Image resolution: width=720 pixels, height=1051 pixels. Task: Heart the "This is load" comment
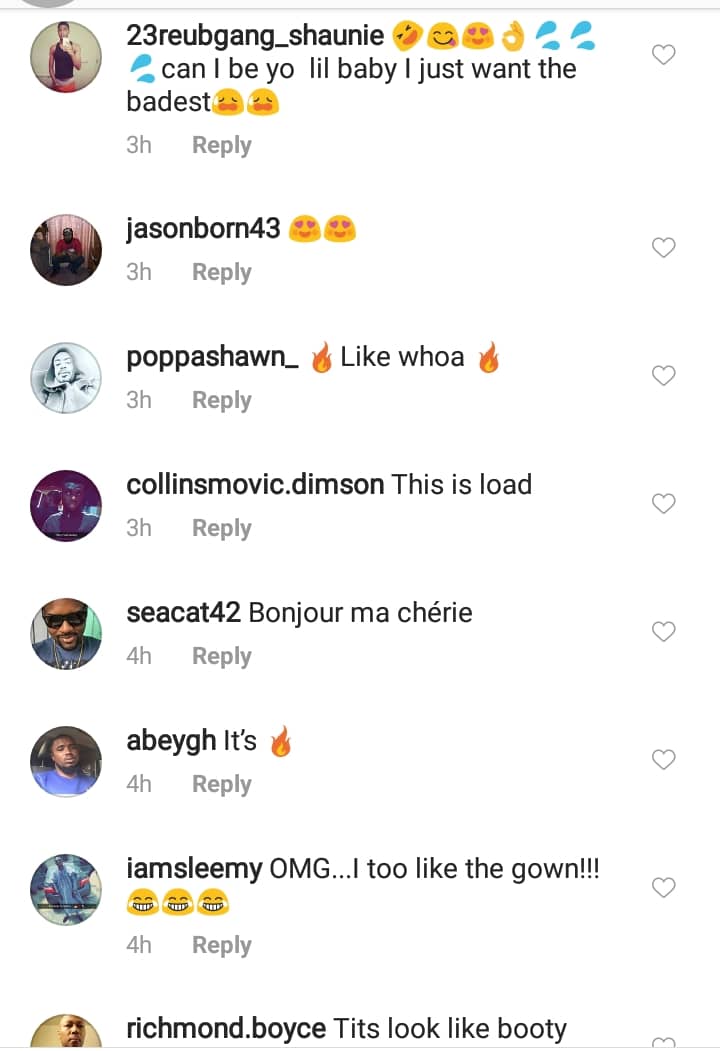664,503
